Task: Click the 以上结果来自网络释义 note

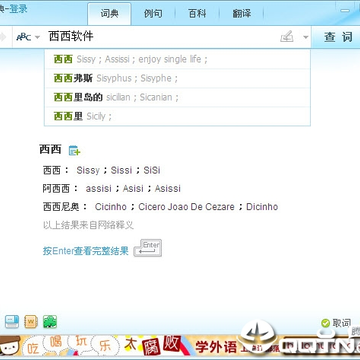Action: pyautogui.click(x=88, y=225)
